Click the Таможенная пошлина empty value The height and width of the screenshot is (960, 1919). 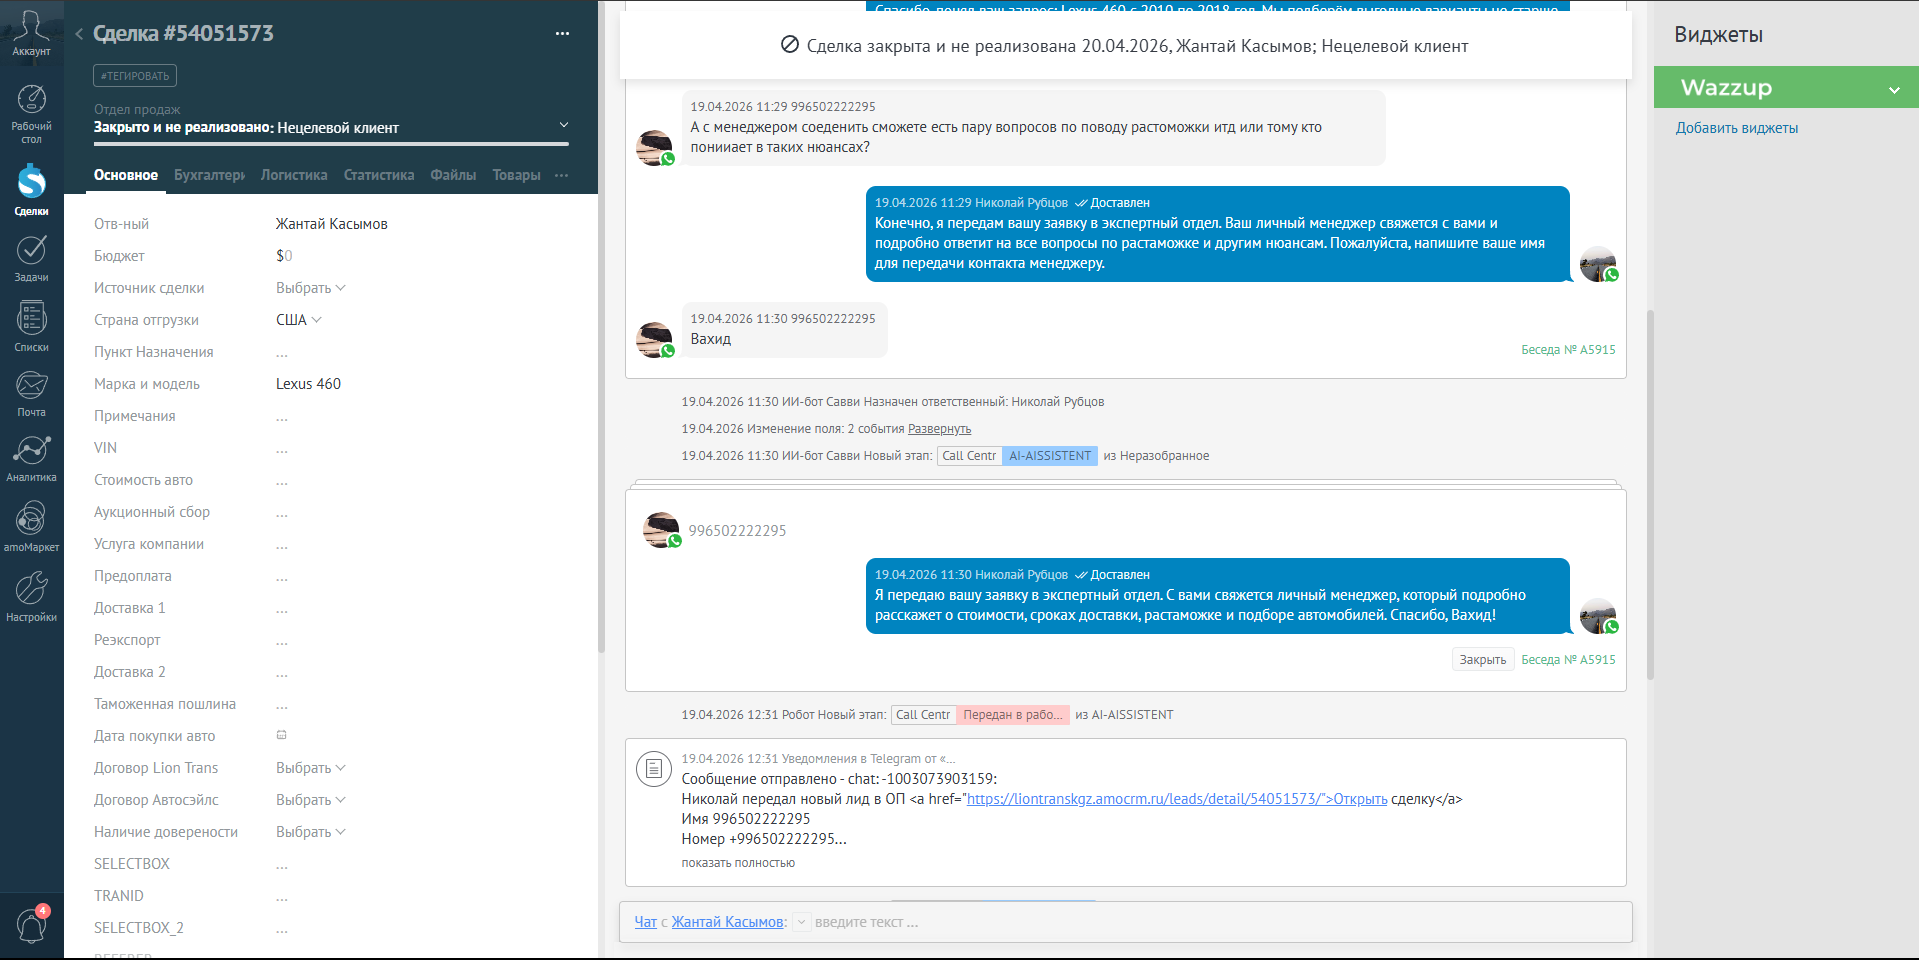click(x=282, y=704)
